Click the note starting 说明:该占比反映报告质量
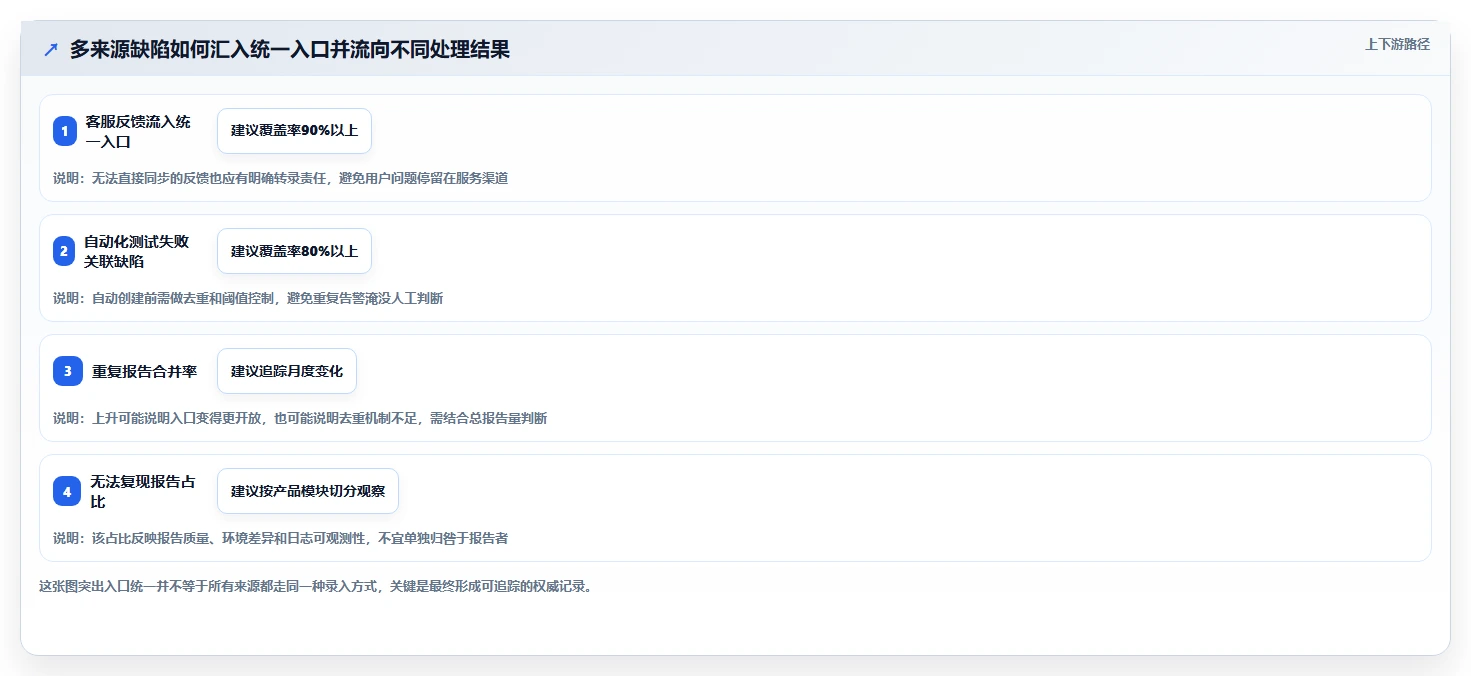Screen dimensions: 1471x676 281,538
